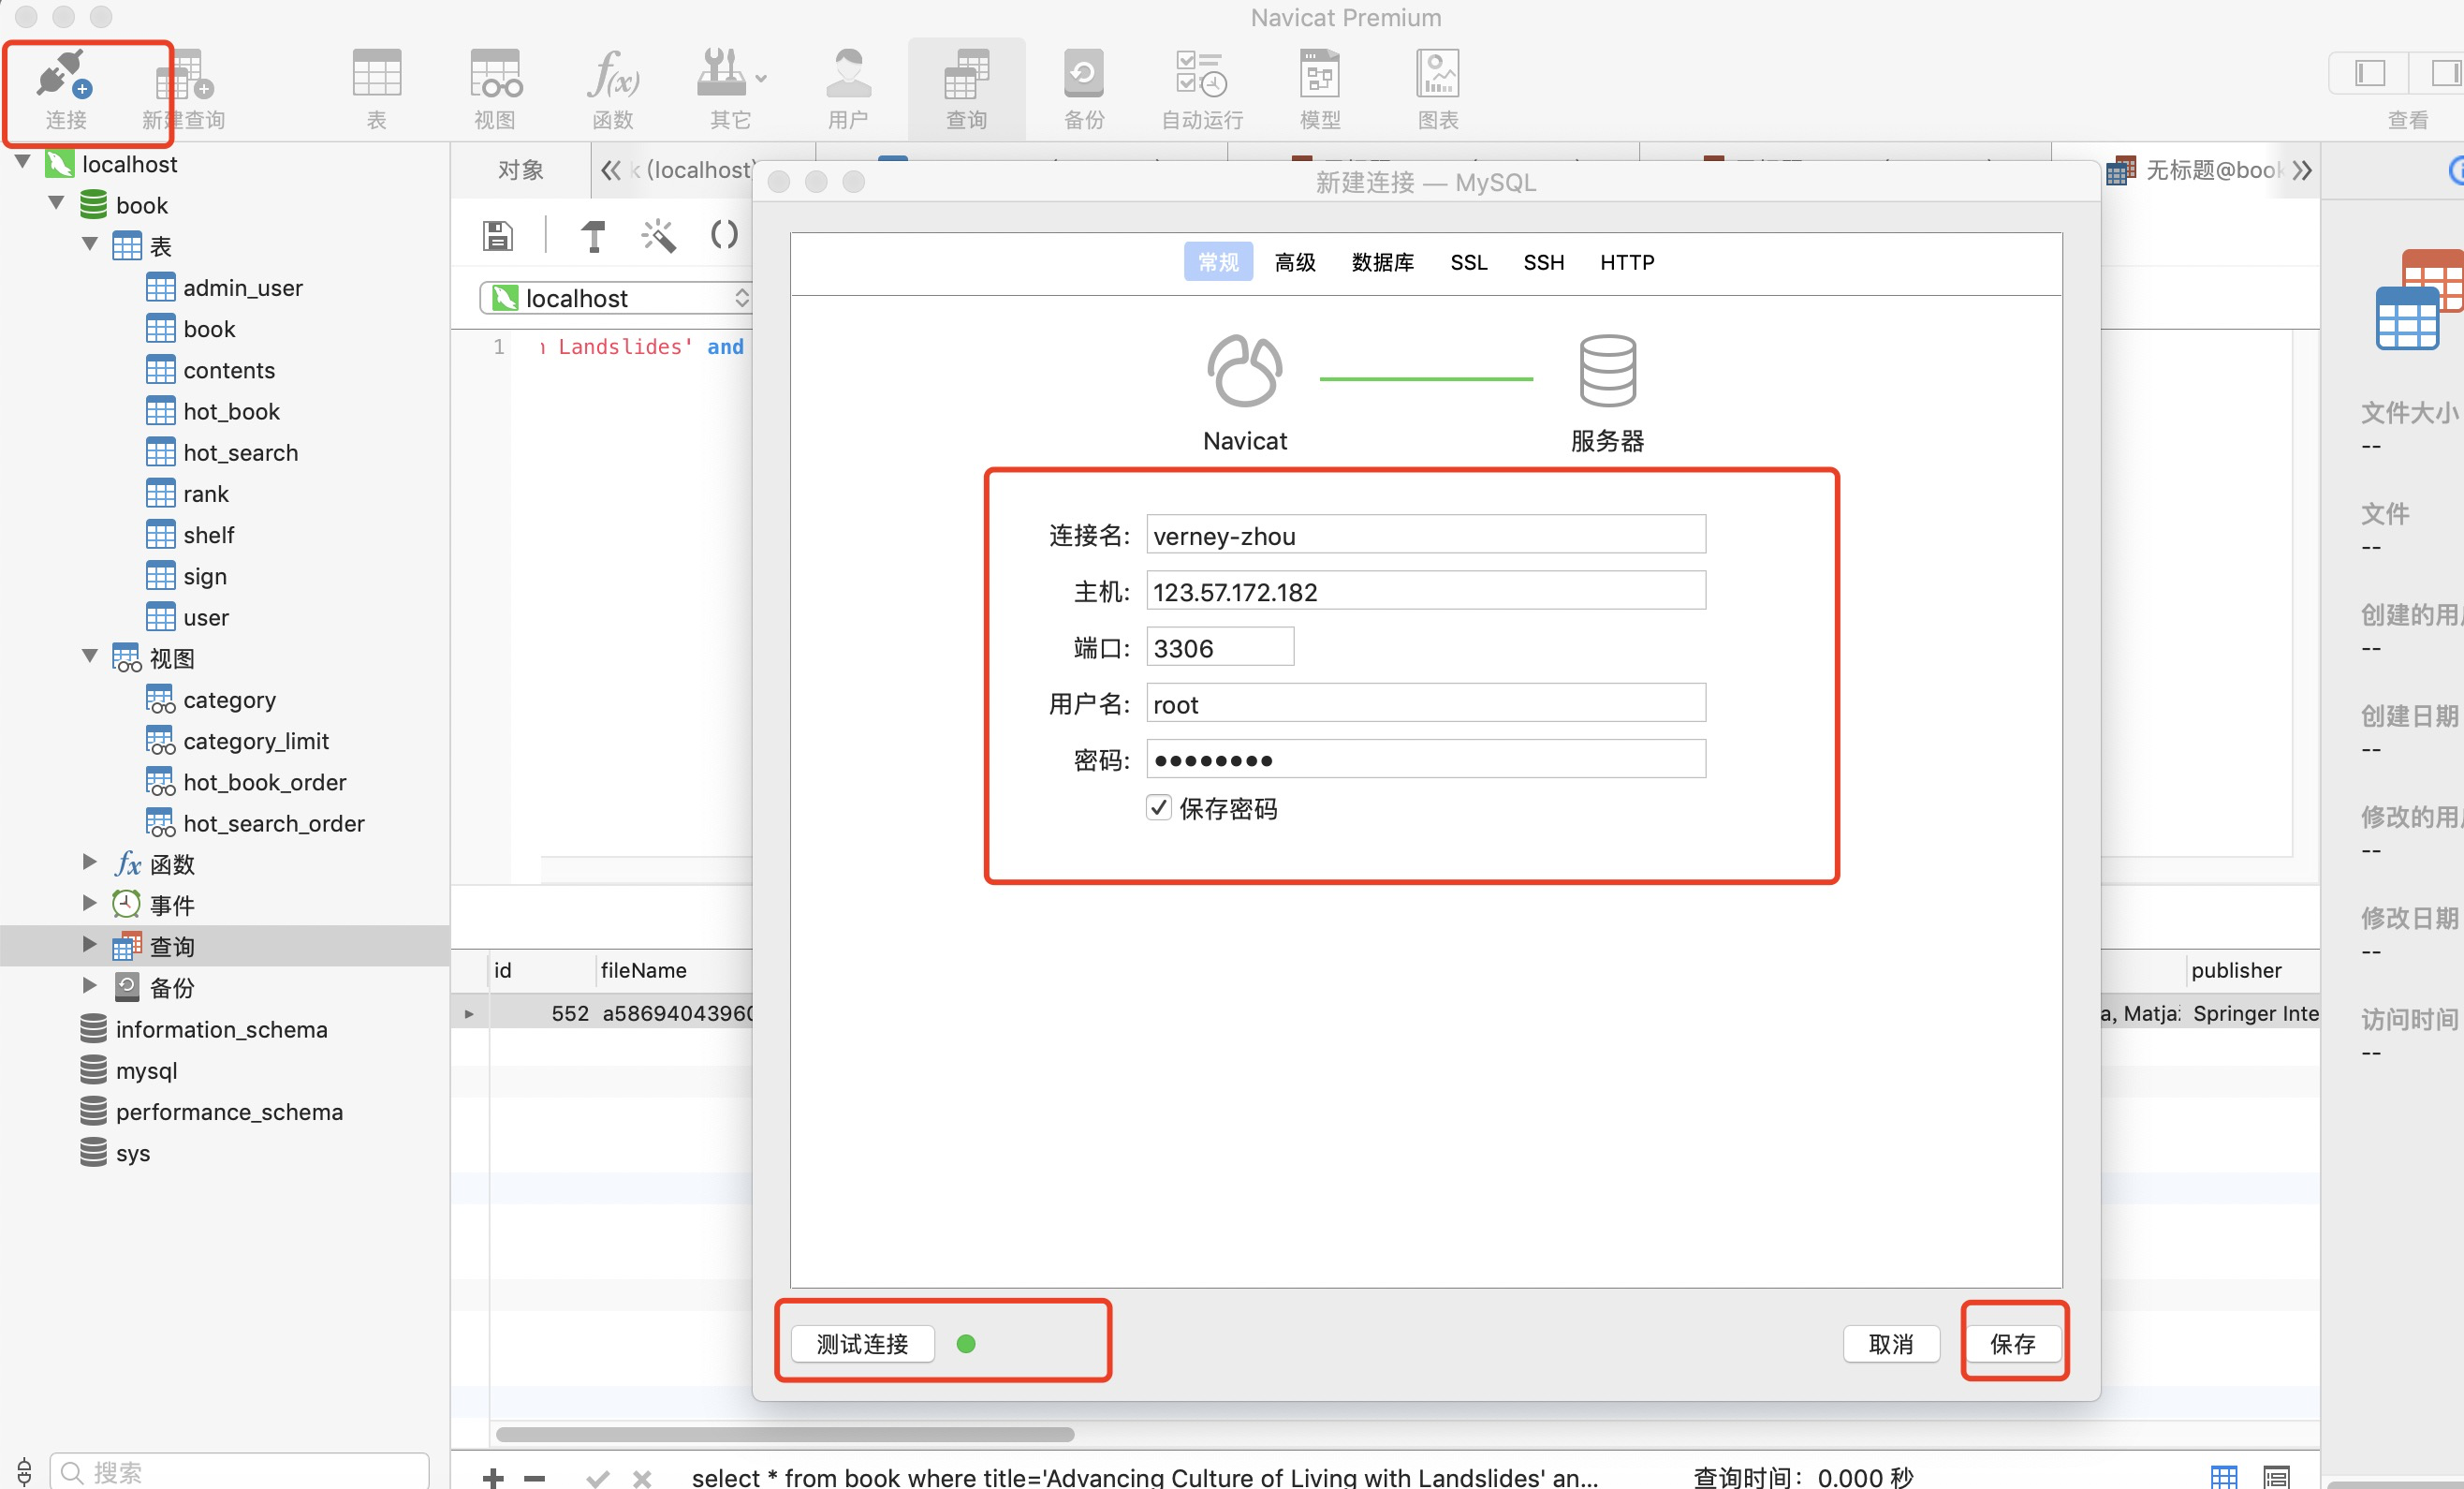Expand the 函数 node in sidebar
Viewport: 2464px width, 1489px height.
tap(89, 862)
